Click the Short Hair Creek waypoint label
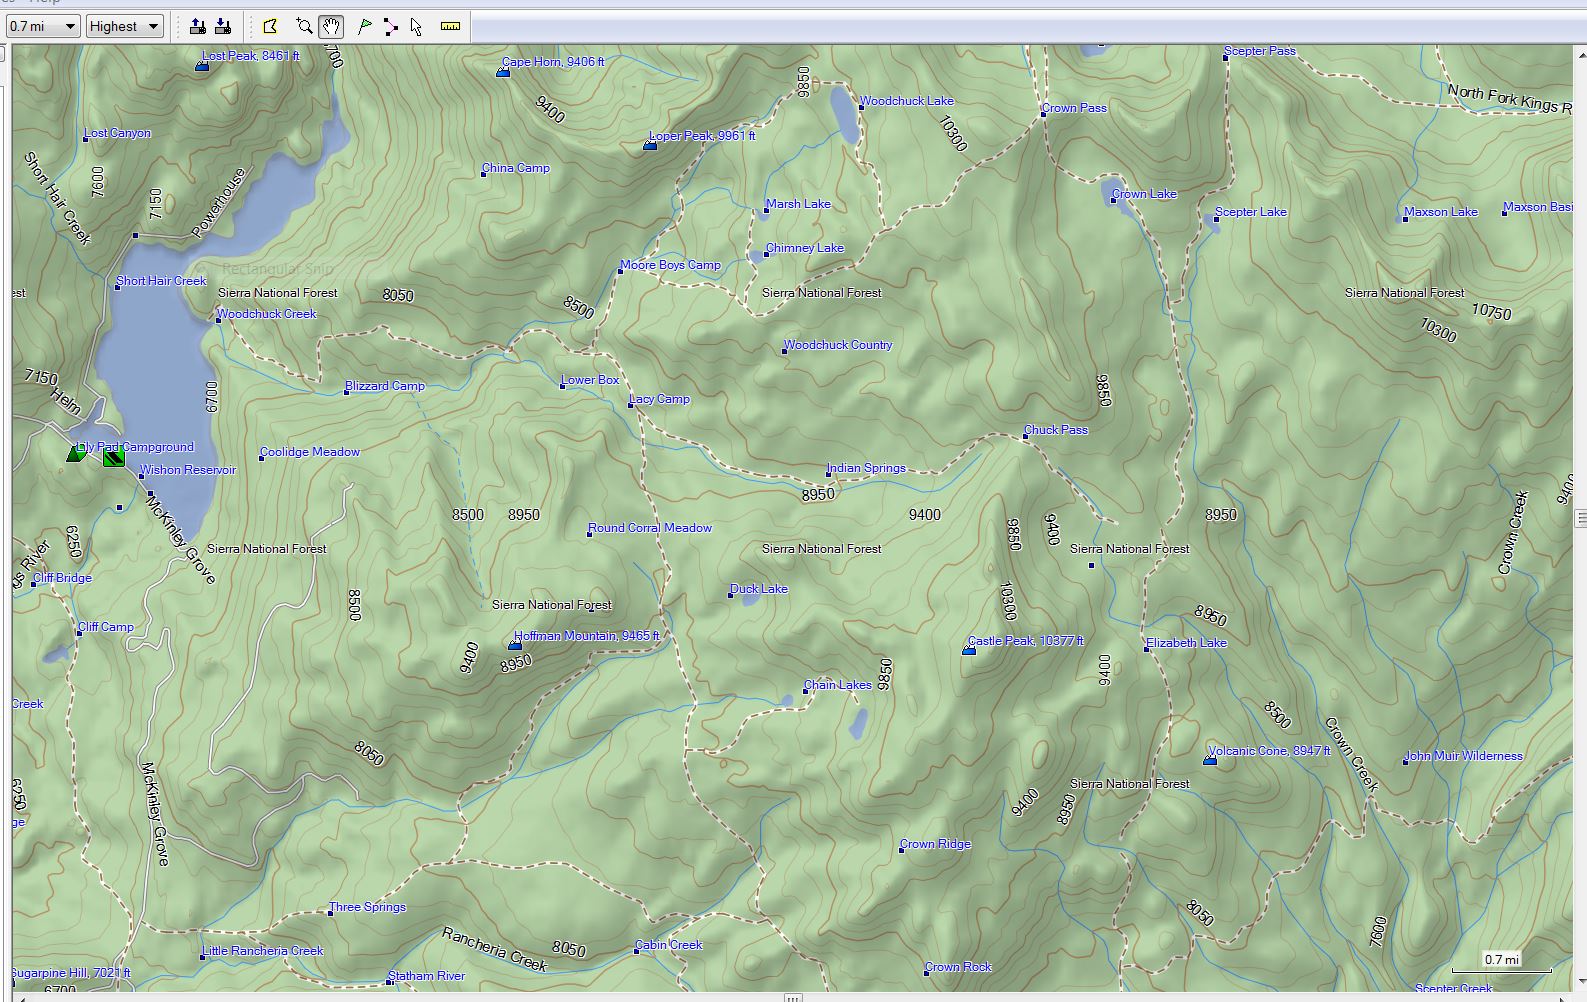Screen dimensions: 1587x1002 (161, 281)
